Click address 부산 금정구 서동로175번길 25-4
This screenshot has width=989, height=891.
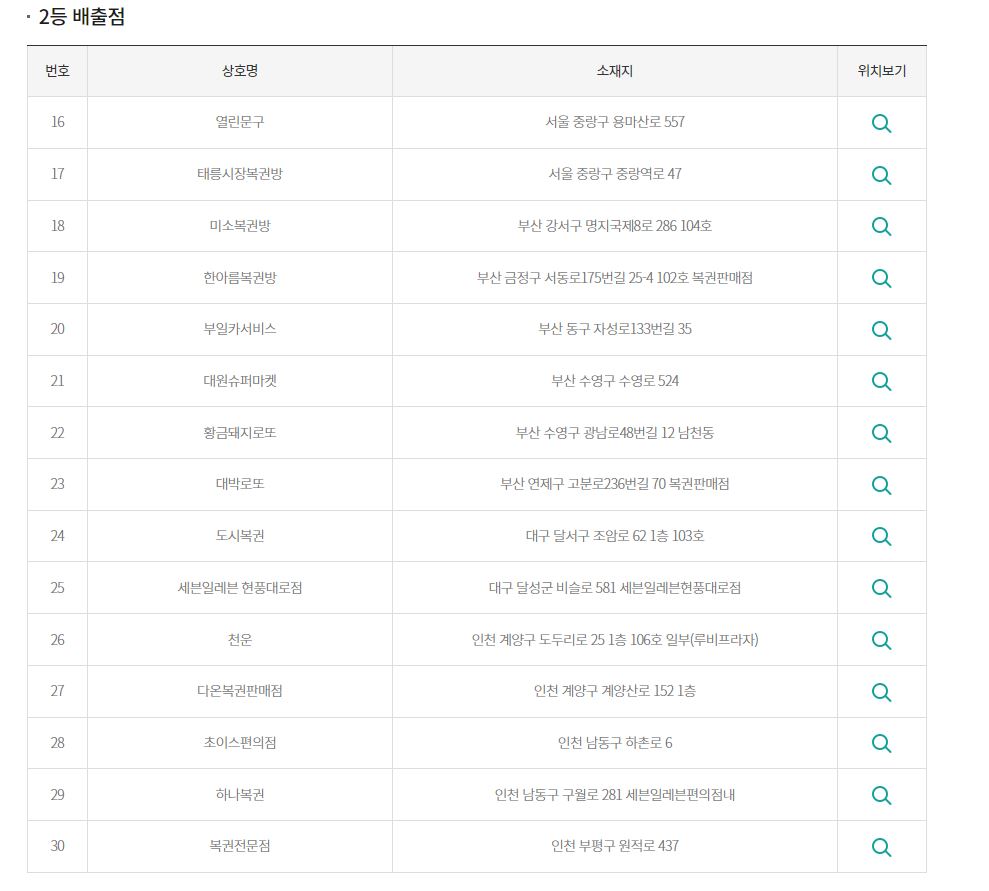click(x=565, y=277)
